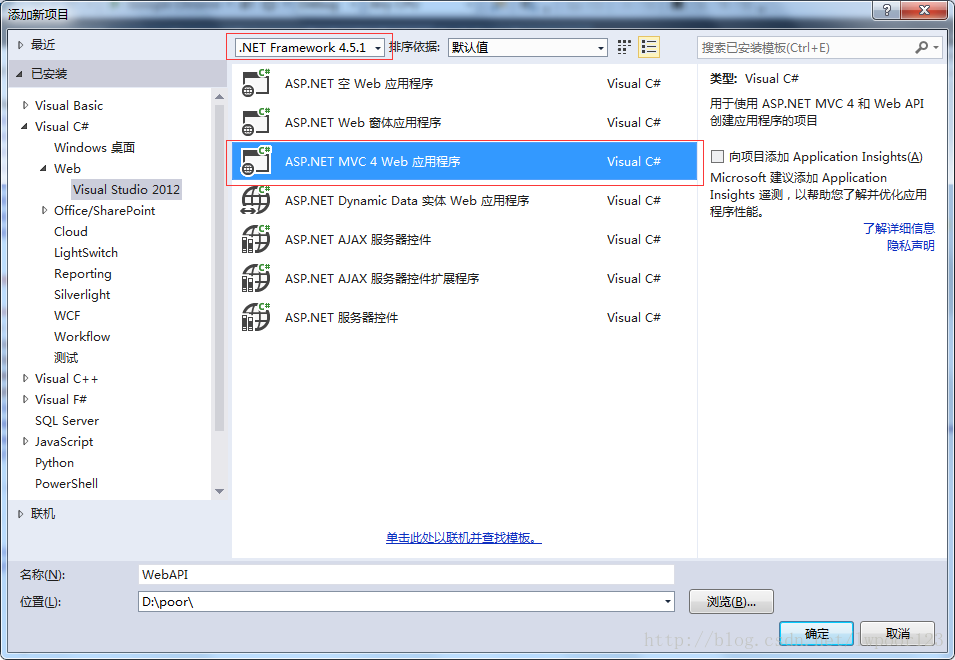Select ASP.NET 空 Web 应用程序 template name
This screenshot has height=660, width=955.
tap(359, 83)
